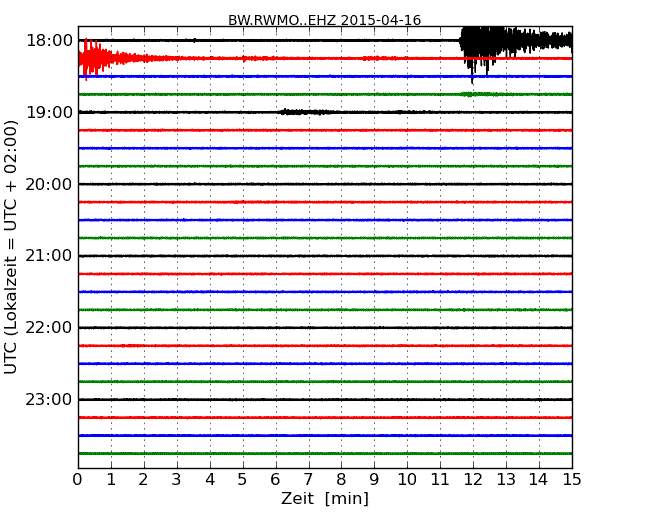The width and height of the screenshot is (650, 520).
Task: Click the y-axis label UTC (Lokalzeit = UTC + 02:00)
Action: point(11,248)
